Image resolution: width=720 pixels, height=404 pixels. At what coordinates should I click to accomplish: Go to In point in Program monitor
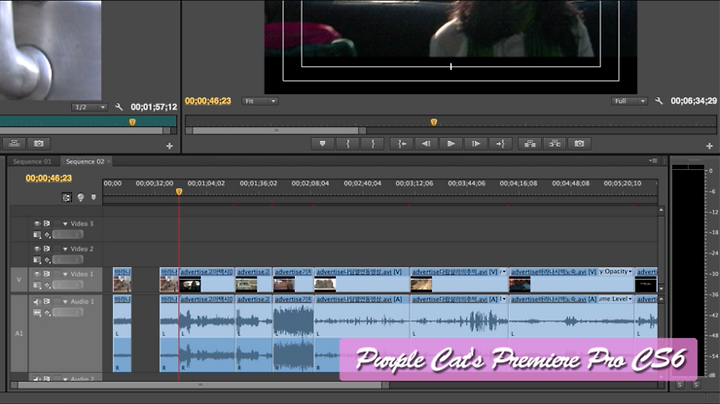coord(402,144)
